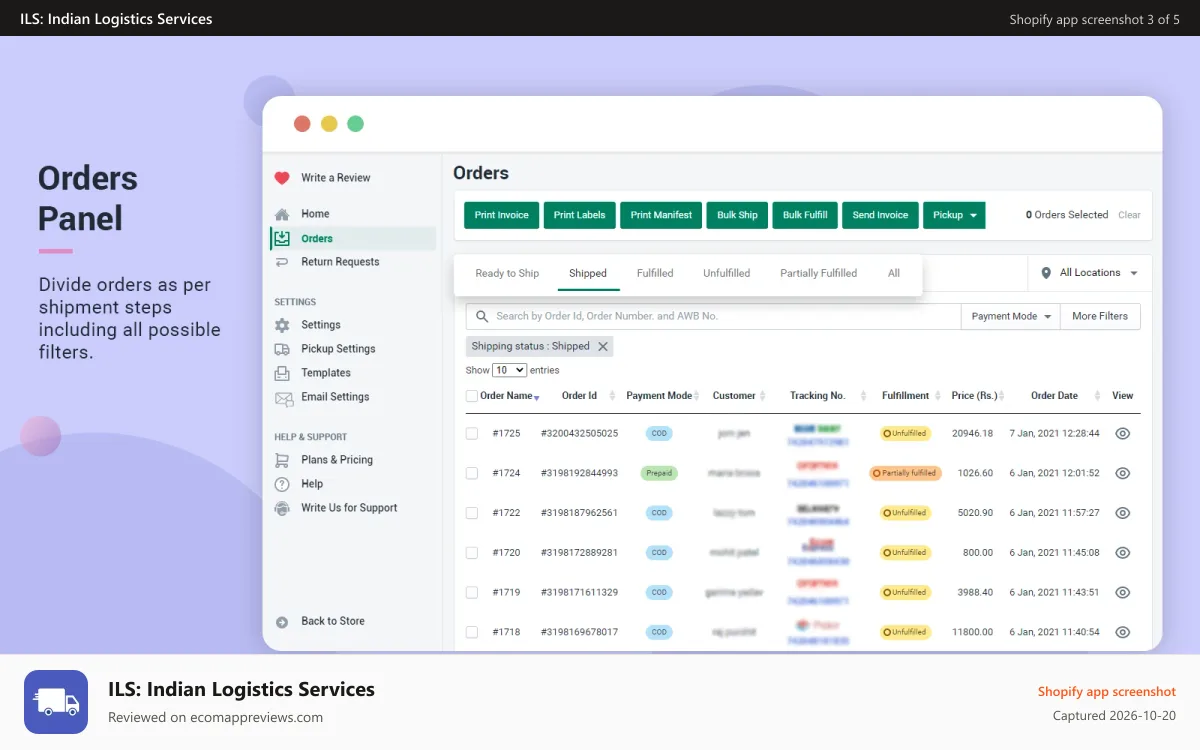The height and width of the screenshot is (750, 1200).
Task: Click the Partially fulfilled badge on #1724
Action: pyautogui.click(x=905, y=473)
